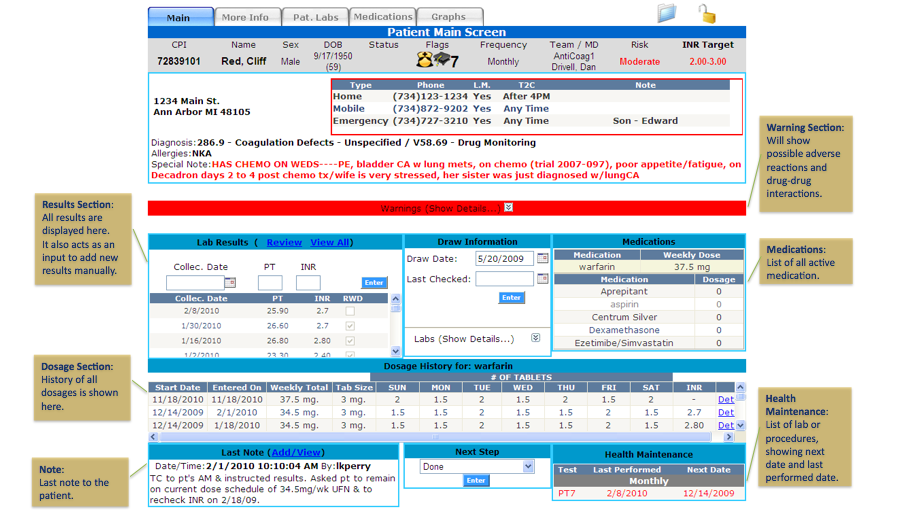Open Det link for 2/1/2010 entered dosage

[726, 412]
